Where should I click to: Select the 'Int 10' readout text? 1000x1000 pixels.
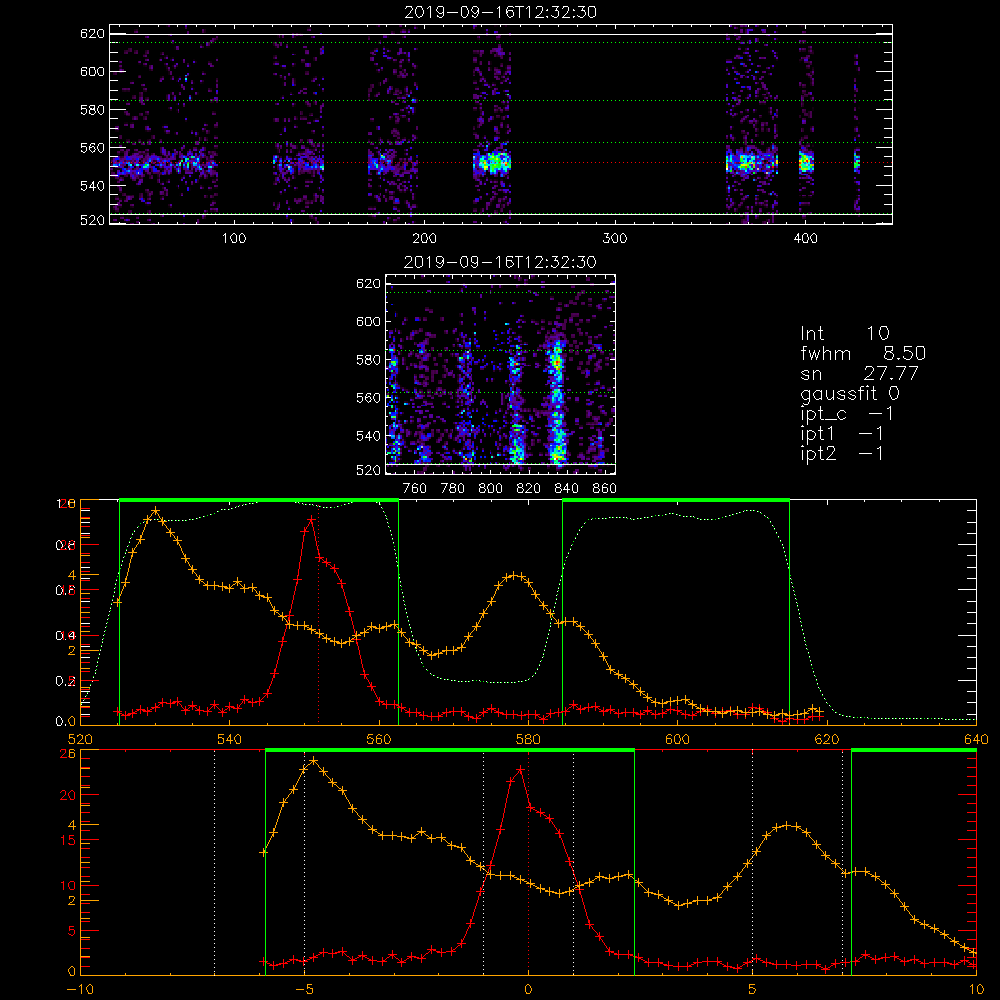(844, 334)
